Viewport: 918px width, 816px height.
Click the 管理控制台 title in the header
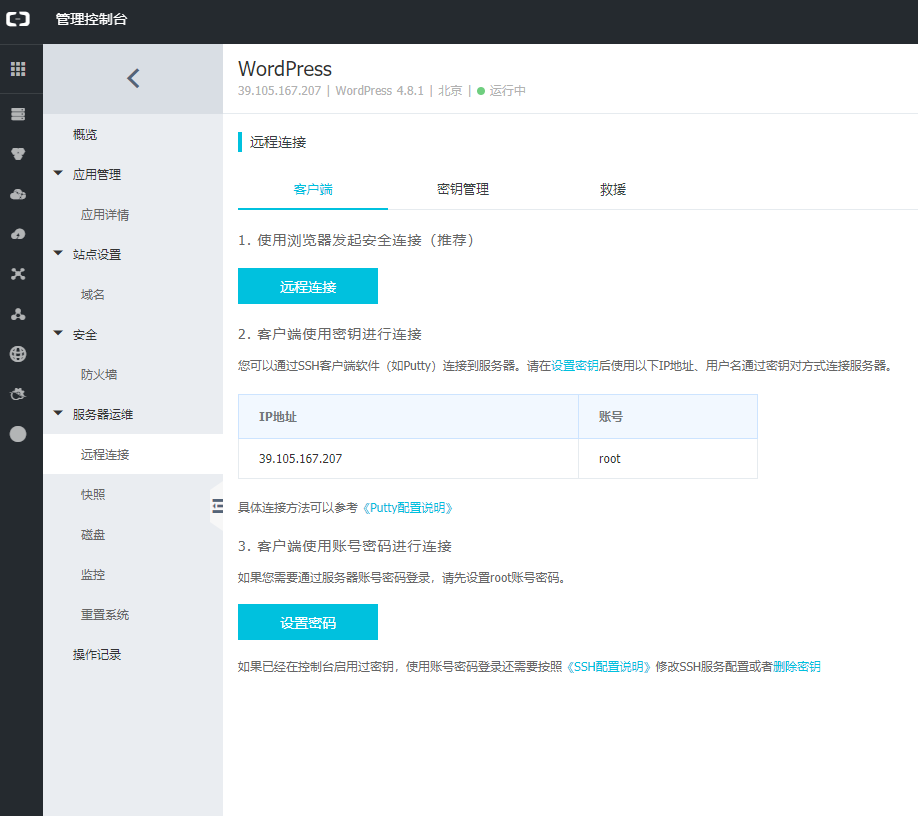pyautogui.click(x=91, y=19)
